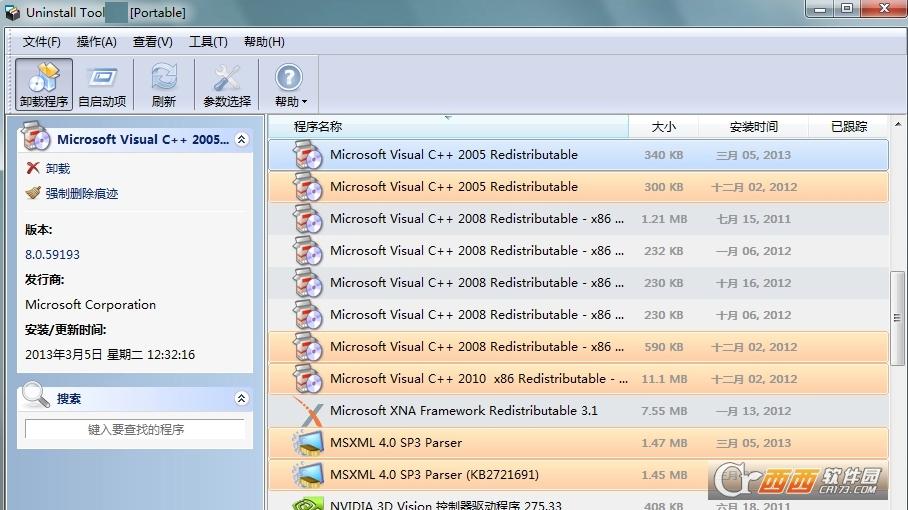Click version value 8.0.59193

coord(52,255)
